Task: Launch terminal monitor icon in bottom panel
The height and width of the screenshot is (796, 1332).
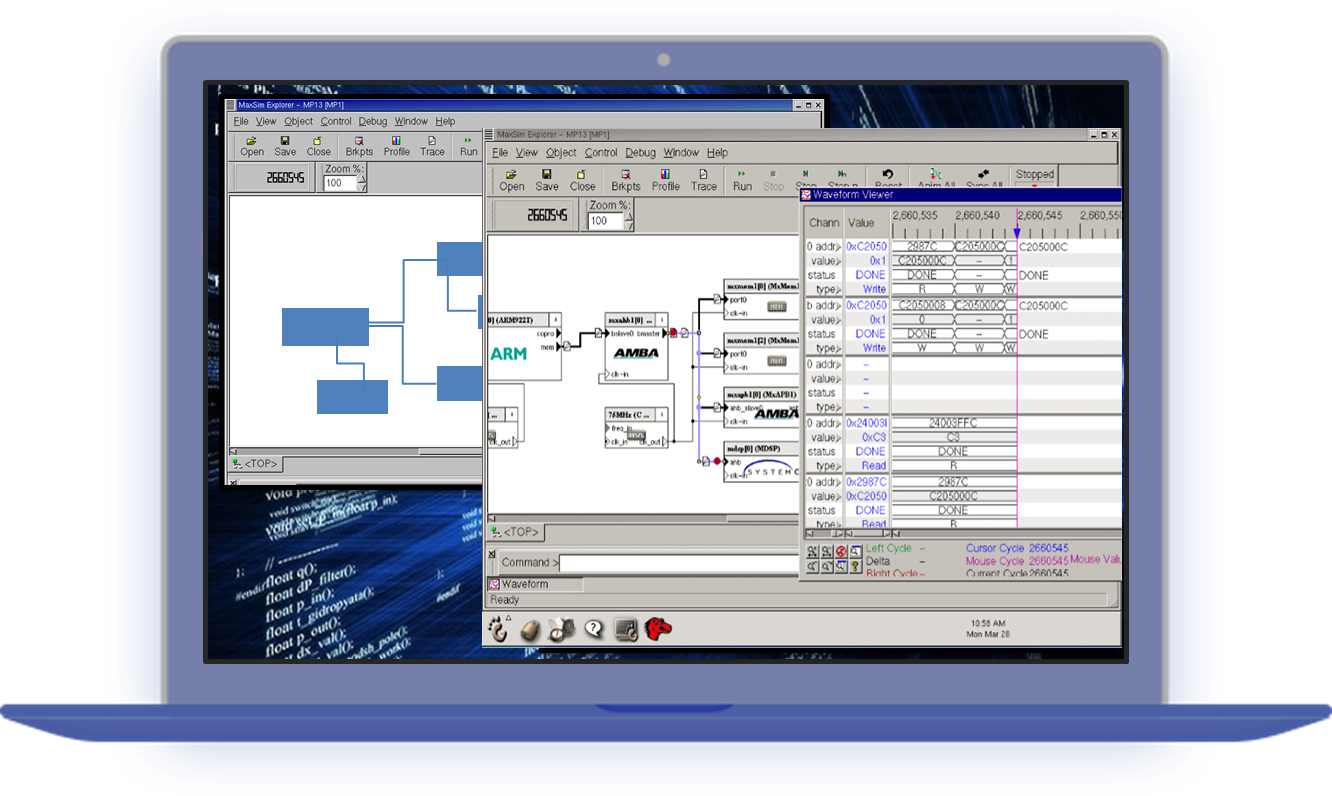Action: tap(627, 629)
